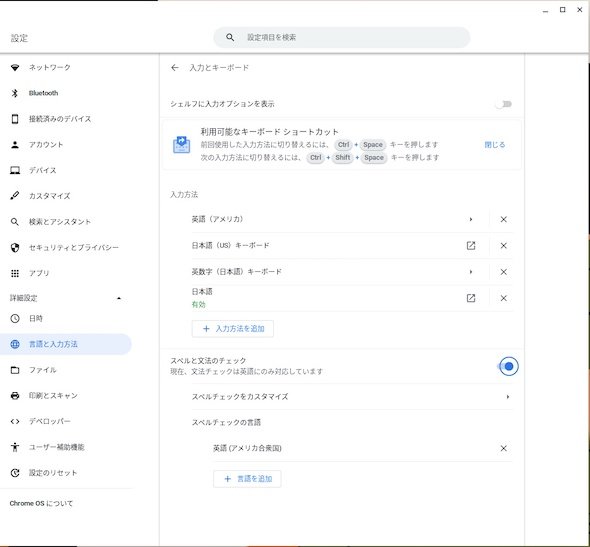Open the ユーザー補助機能 accessibility section
Image resolution: width=590 pixels, height=547 pixels.
(57, 447)
